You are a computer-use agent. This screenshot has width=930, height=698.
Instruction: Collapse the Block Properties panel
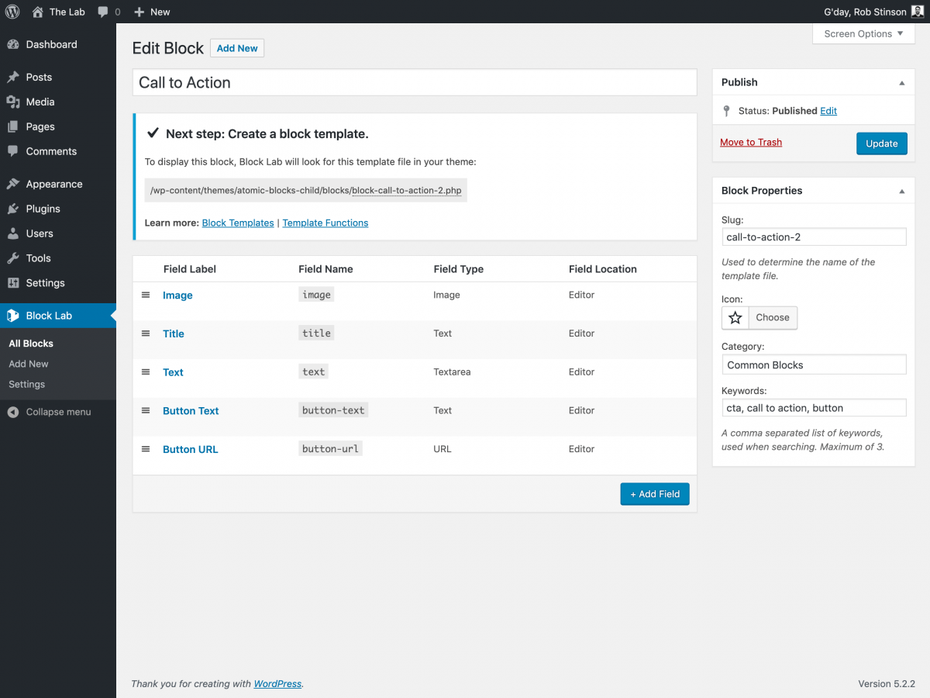pyautogui.click(x=902, y=191)
